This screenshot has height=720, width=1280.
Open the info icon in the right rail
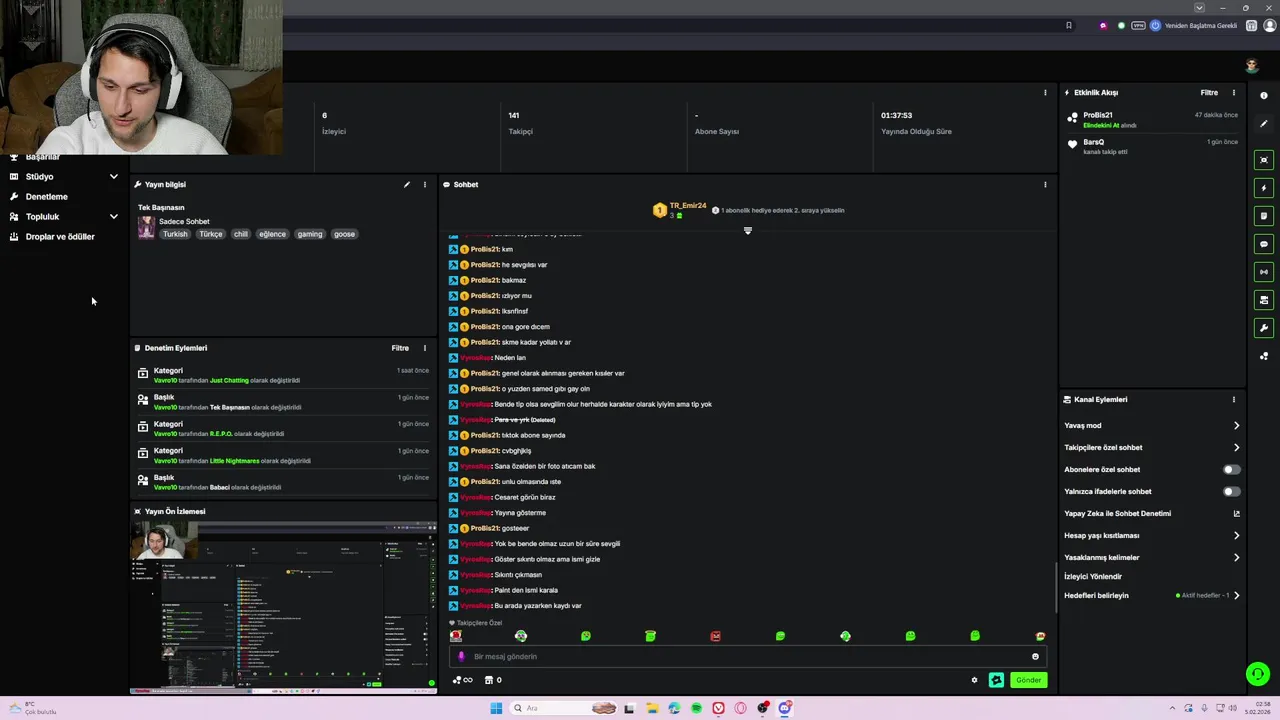1264,95
